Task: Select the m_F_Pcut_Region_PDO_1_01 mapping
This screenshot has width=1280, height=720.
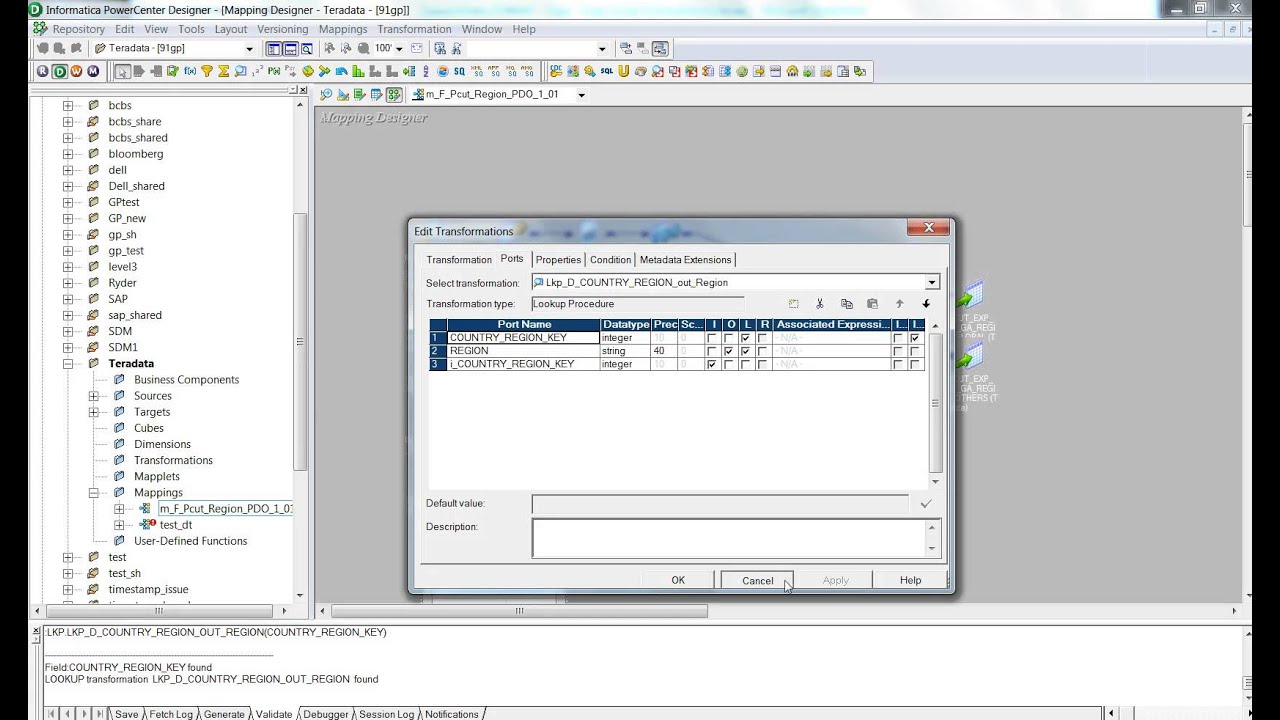Action: 226,509
